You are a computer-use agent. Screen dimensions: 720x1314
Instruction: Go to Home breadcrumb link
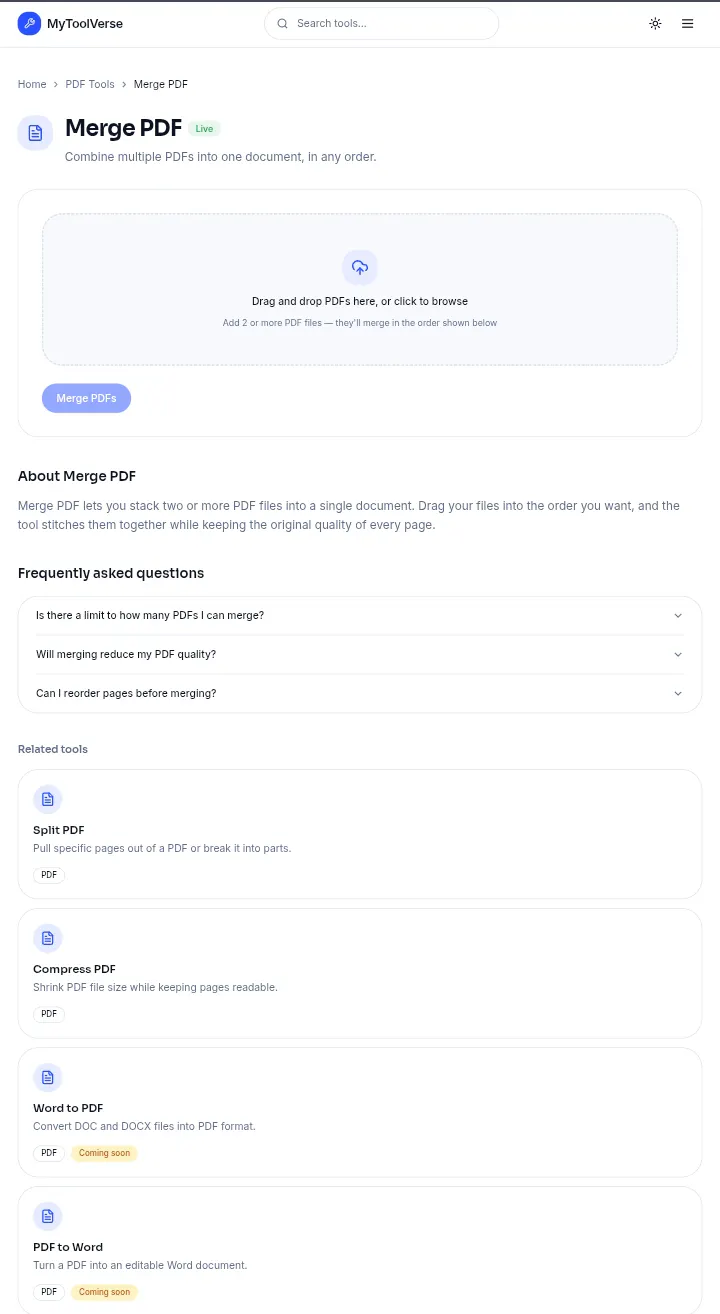pyautogui.click(x=32, y=85)
